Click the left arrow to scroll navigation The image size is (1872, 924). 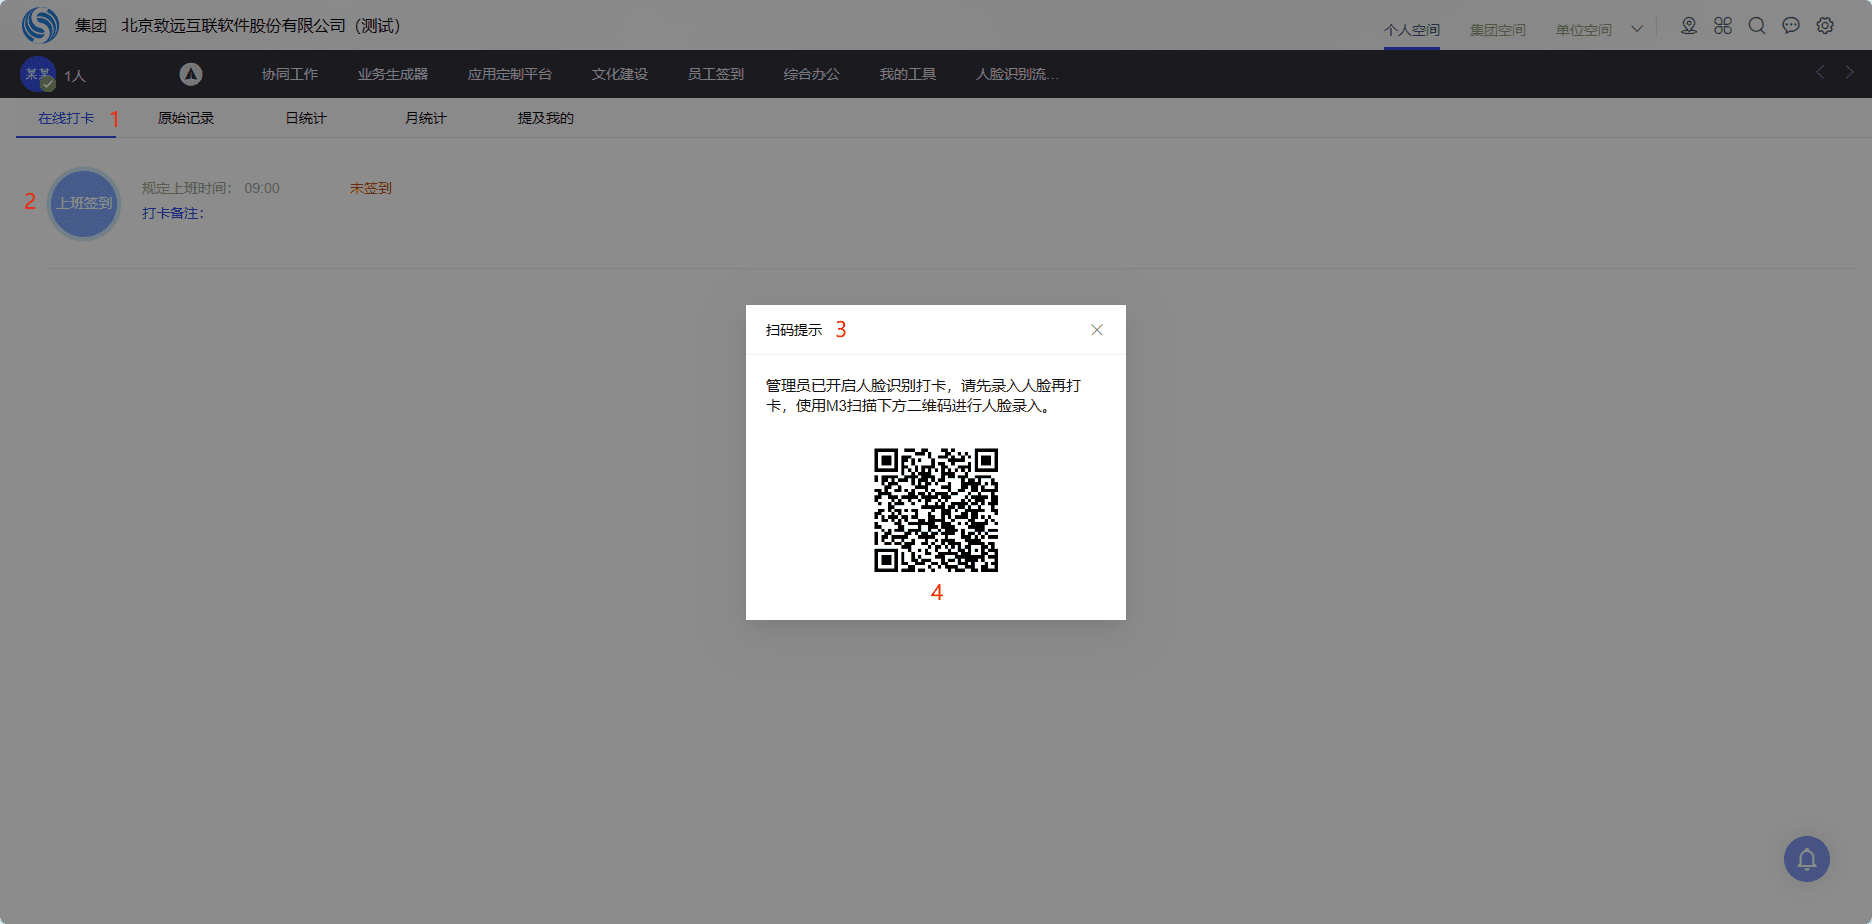tap(1820, 72)
